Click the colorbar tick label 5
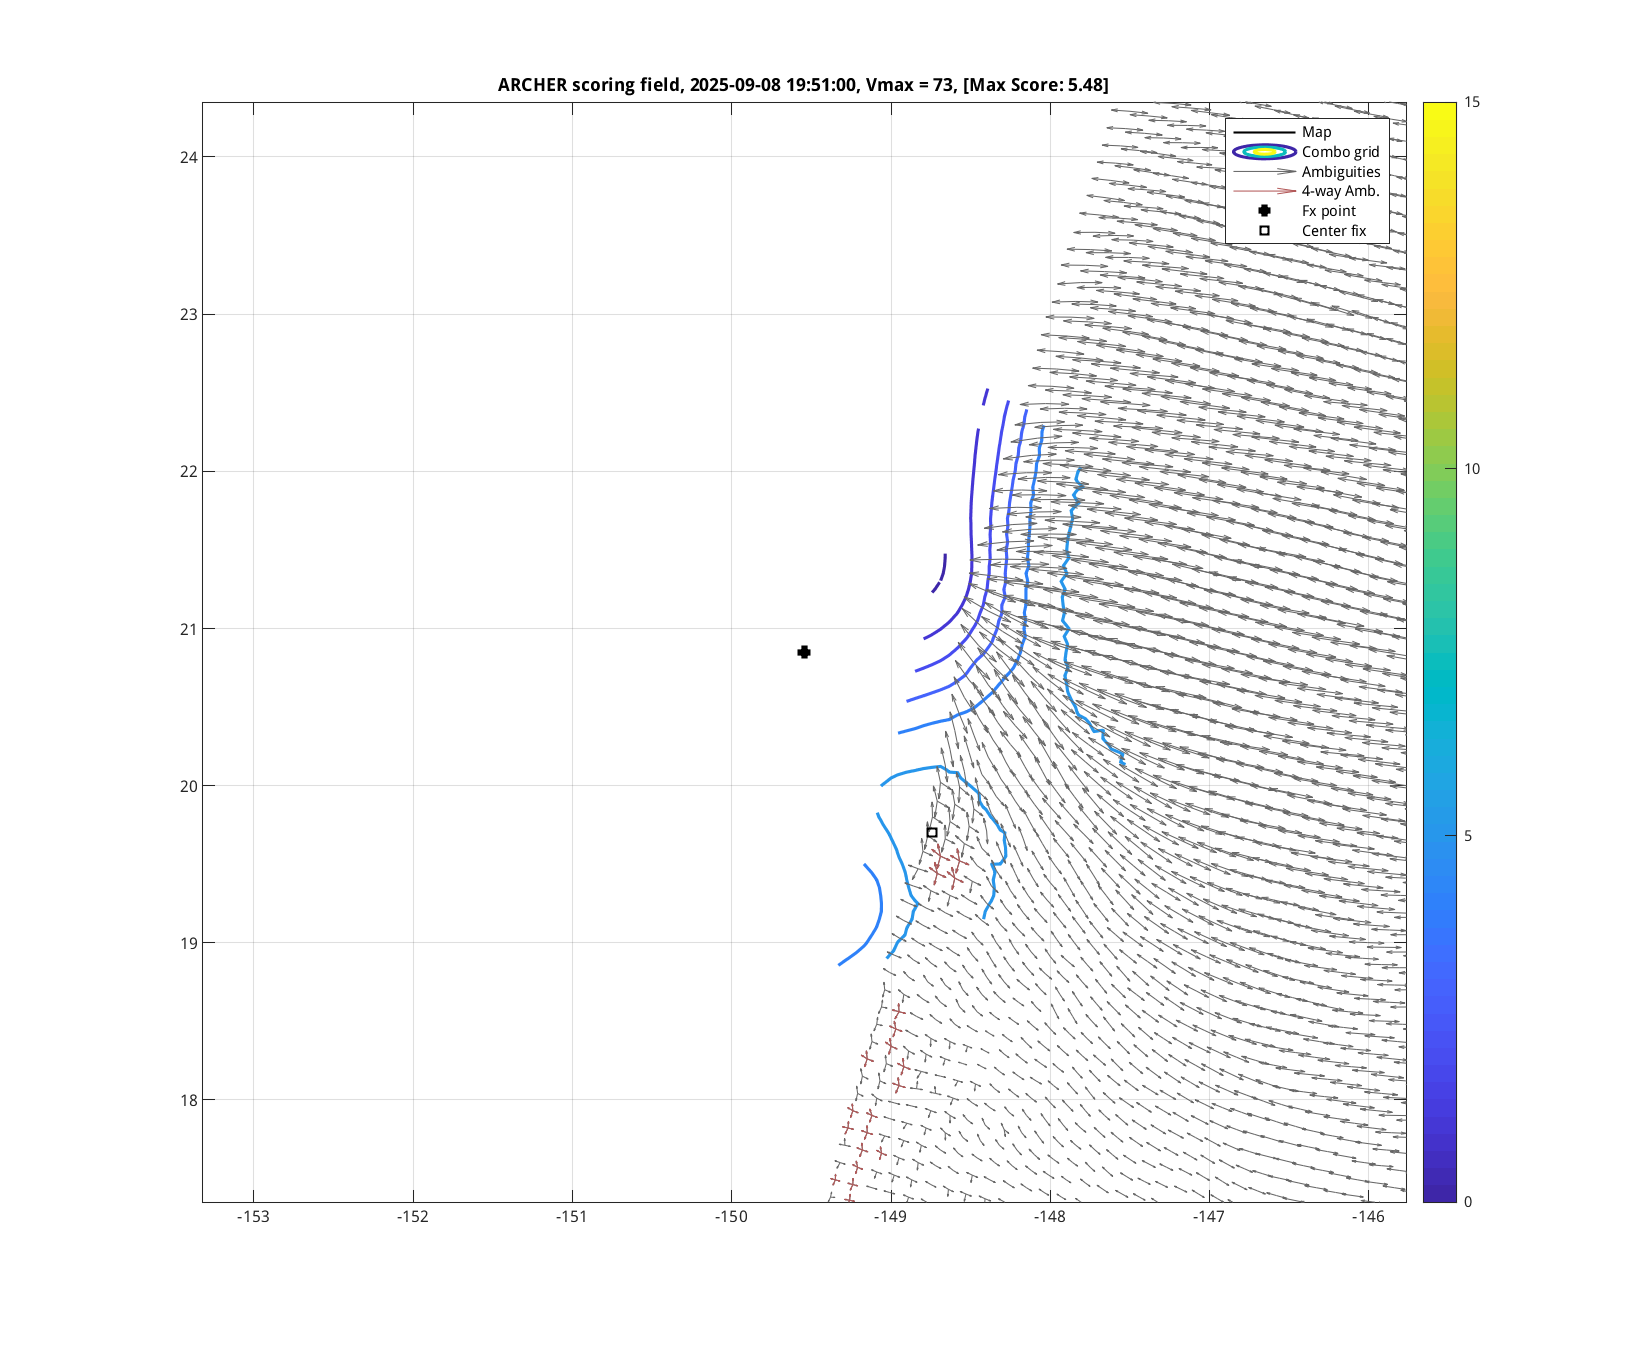Screen dimensions: 1646x1350 tap(1468, 836)
